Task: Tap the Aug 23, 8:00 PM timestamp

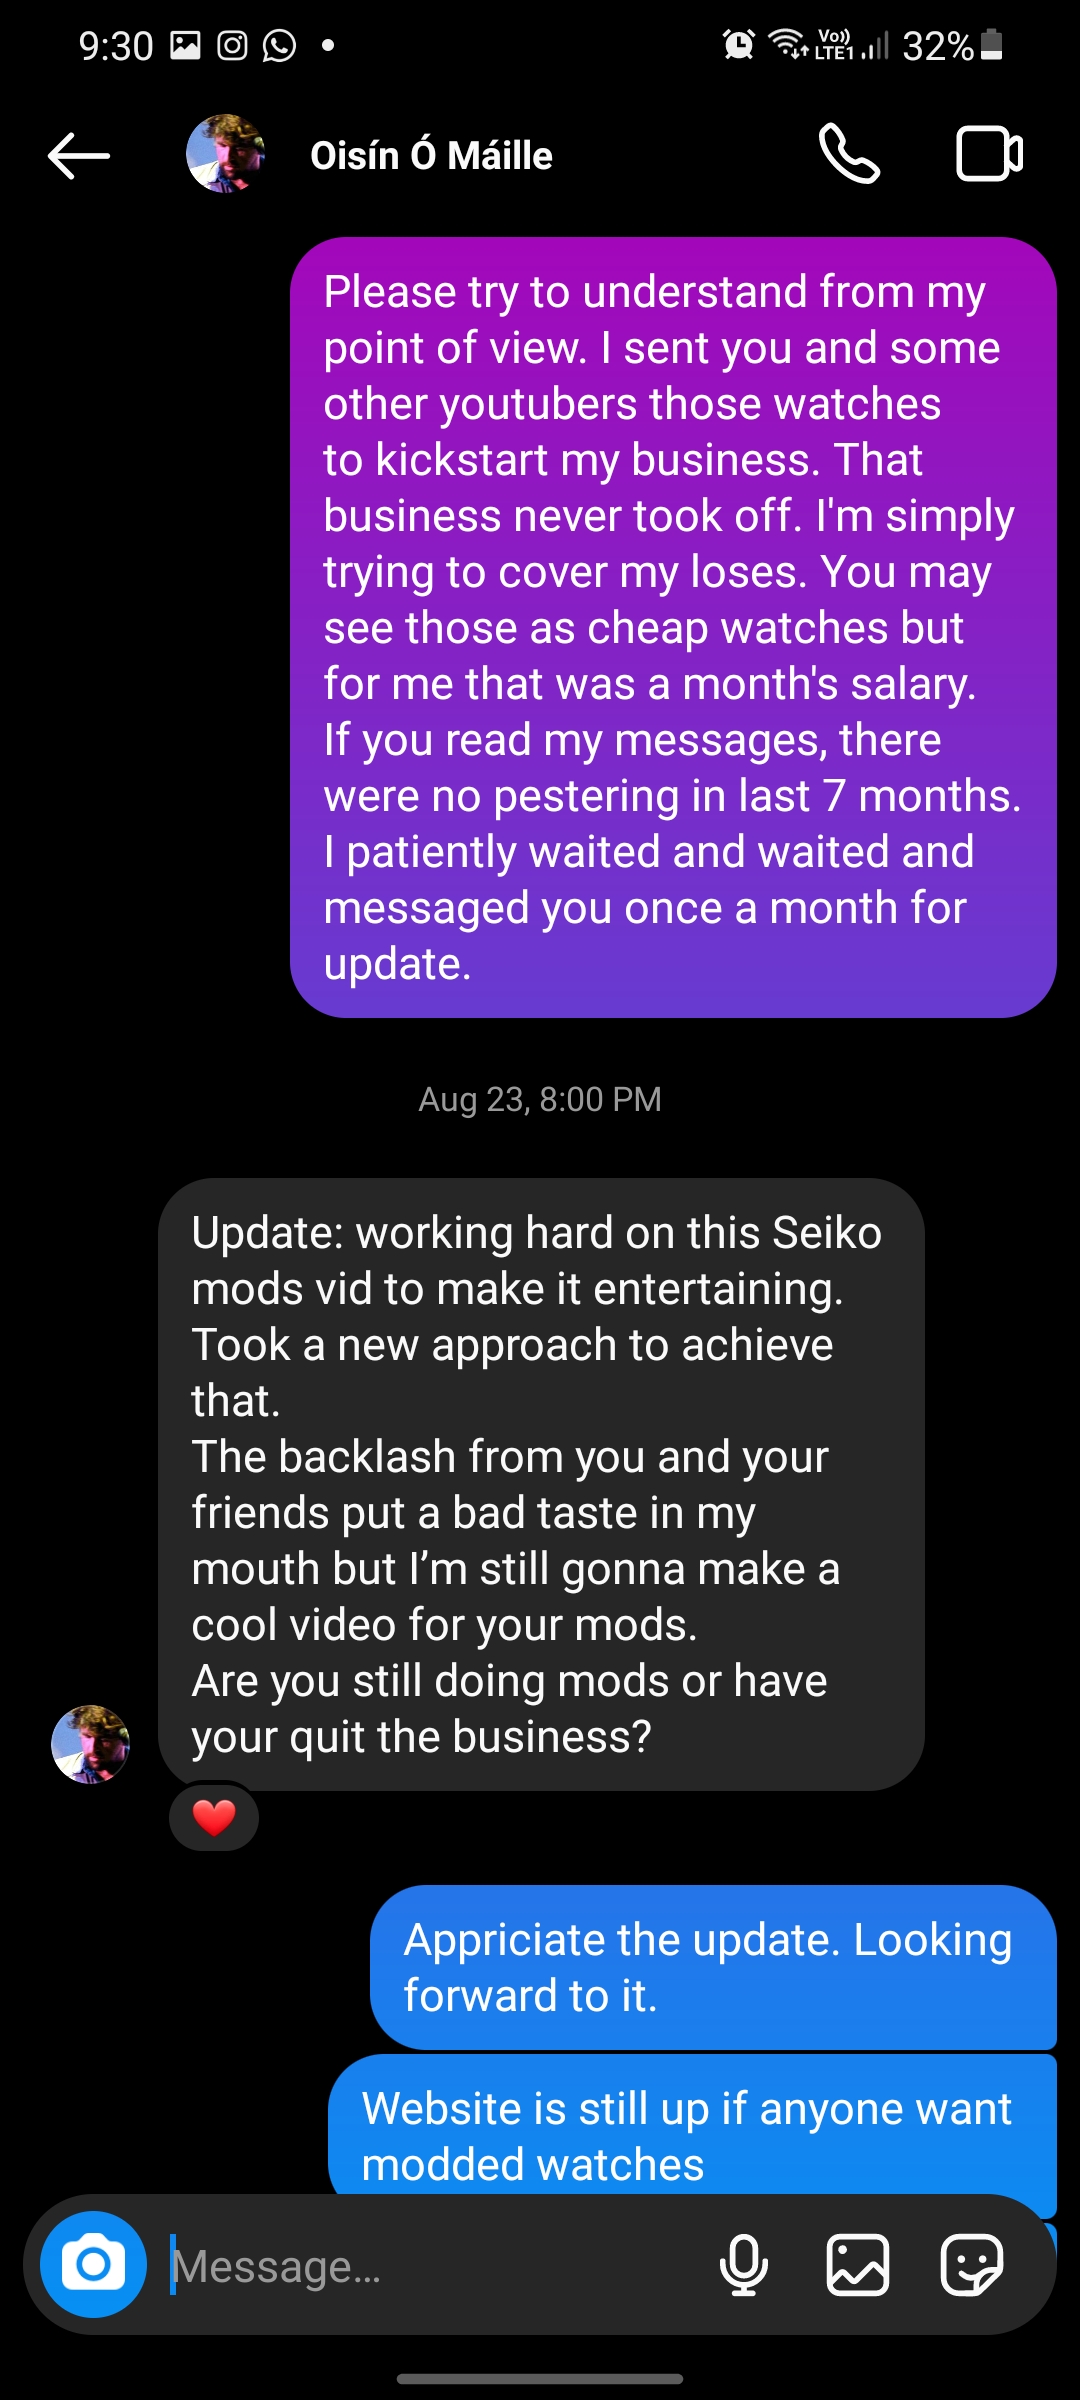Action: click(540, 1099)
